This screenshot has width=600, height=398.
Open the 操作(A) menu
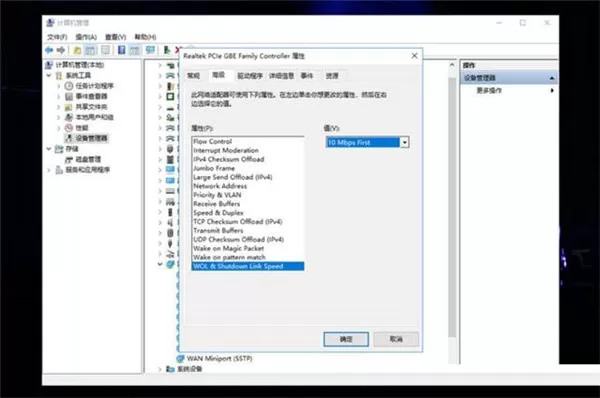[86, 37]
